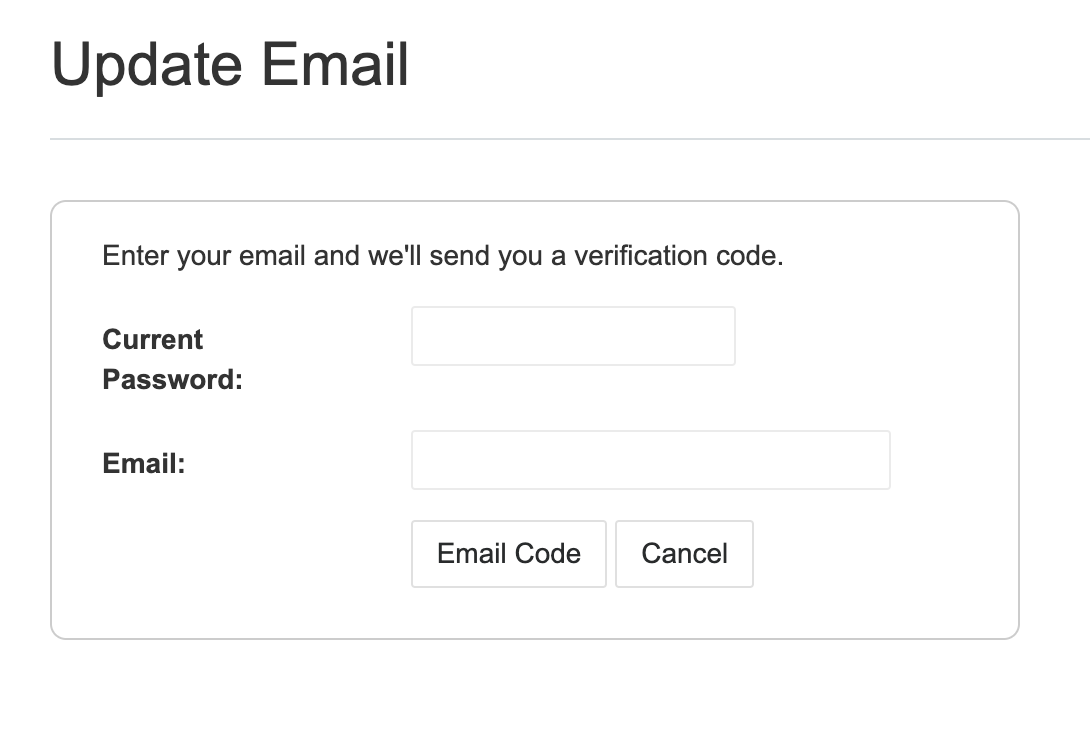Screen dimensions: 1090x738
Task: Click the Cancel button
Action: [684, 554]
